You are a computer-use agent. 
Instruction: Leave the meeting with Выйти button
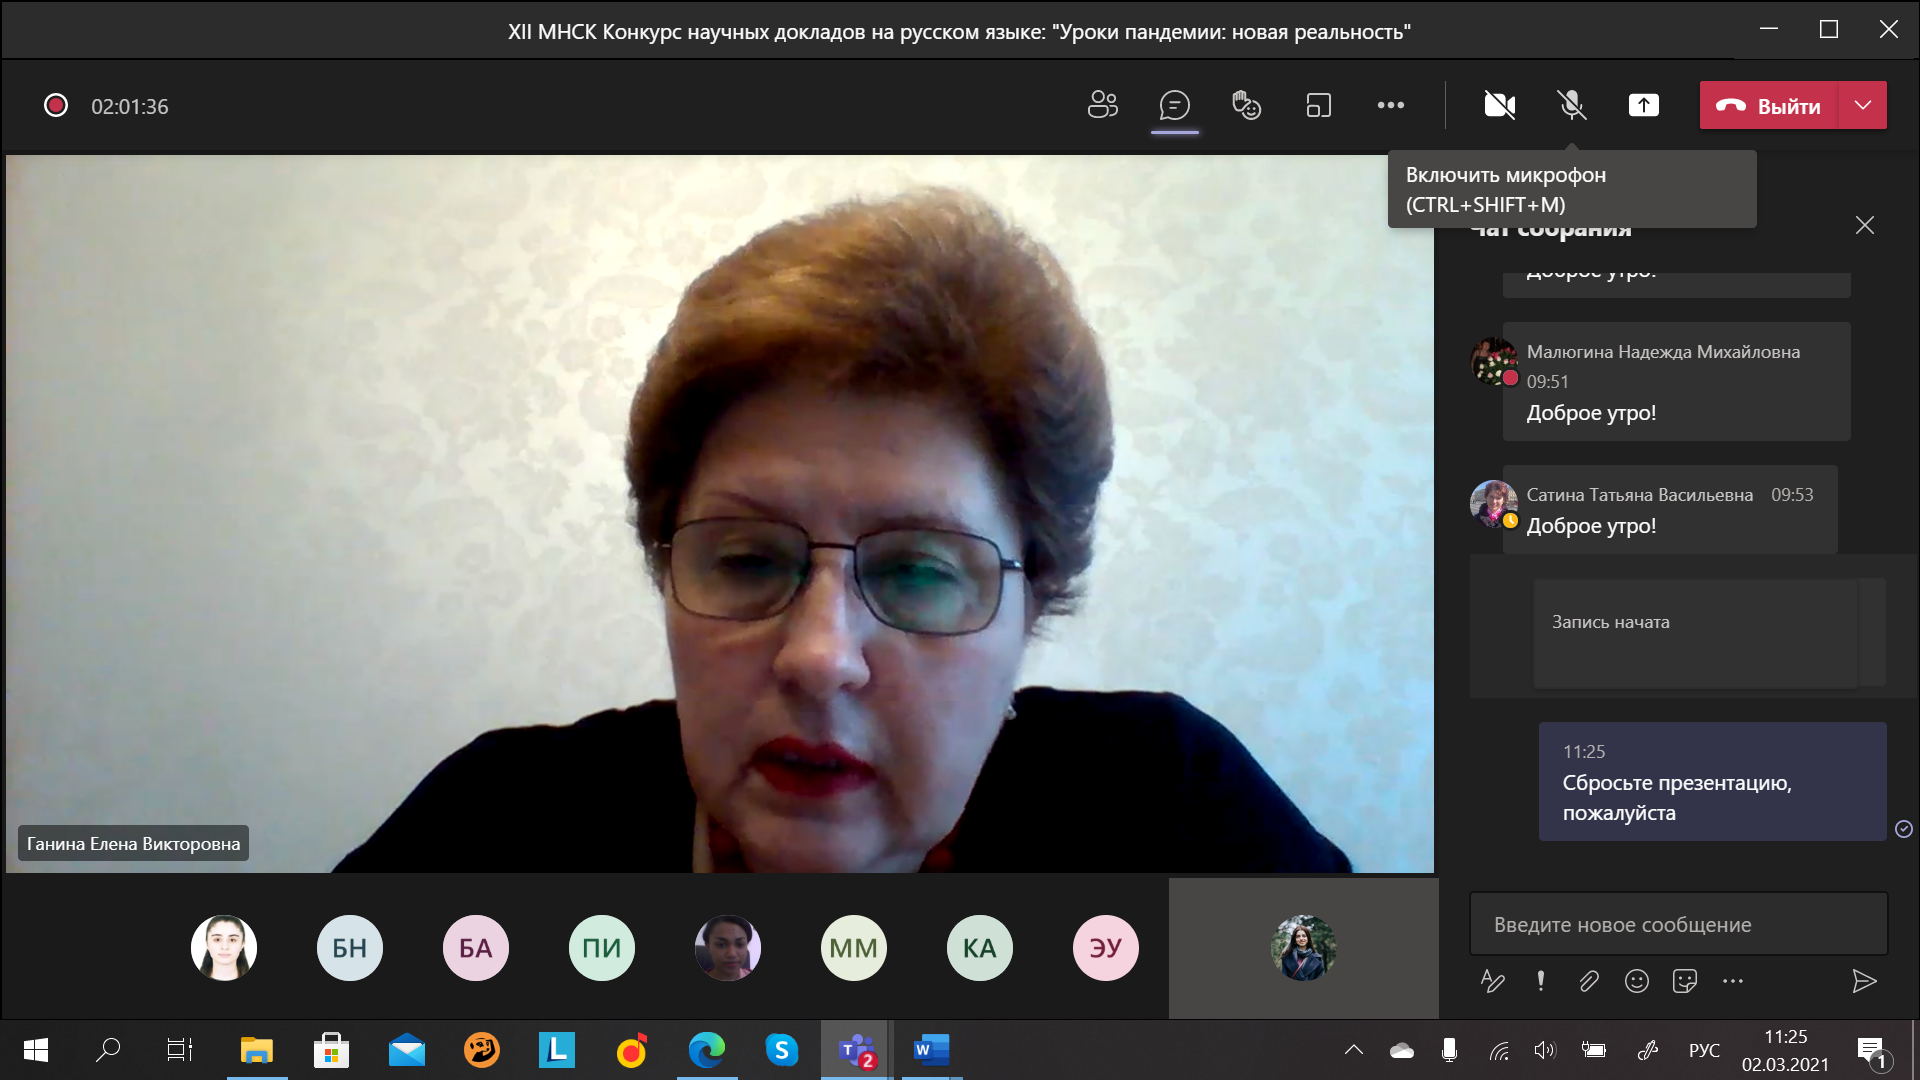coord(1768,105)
